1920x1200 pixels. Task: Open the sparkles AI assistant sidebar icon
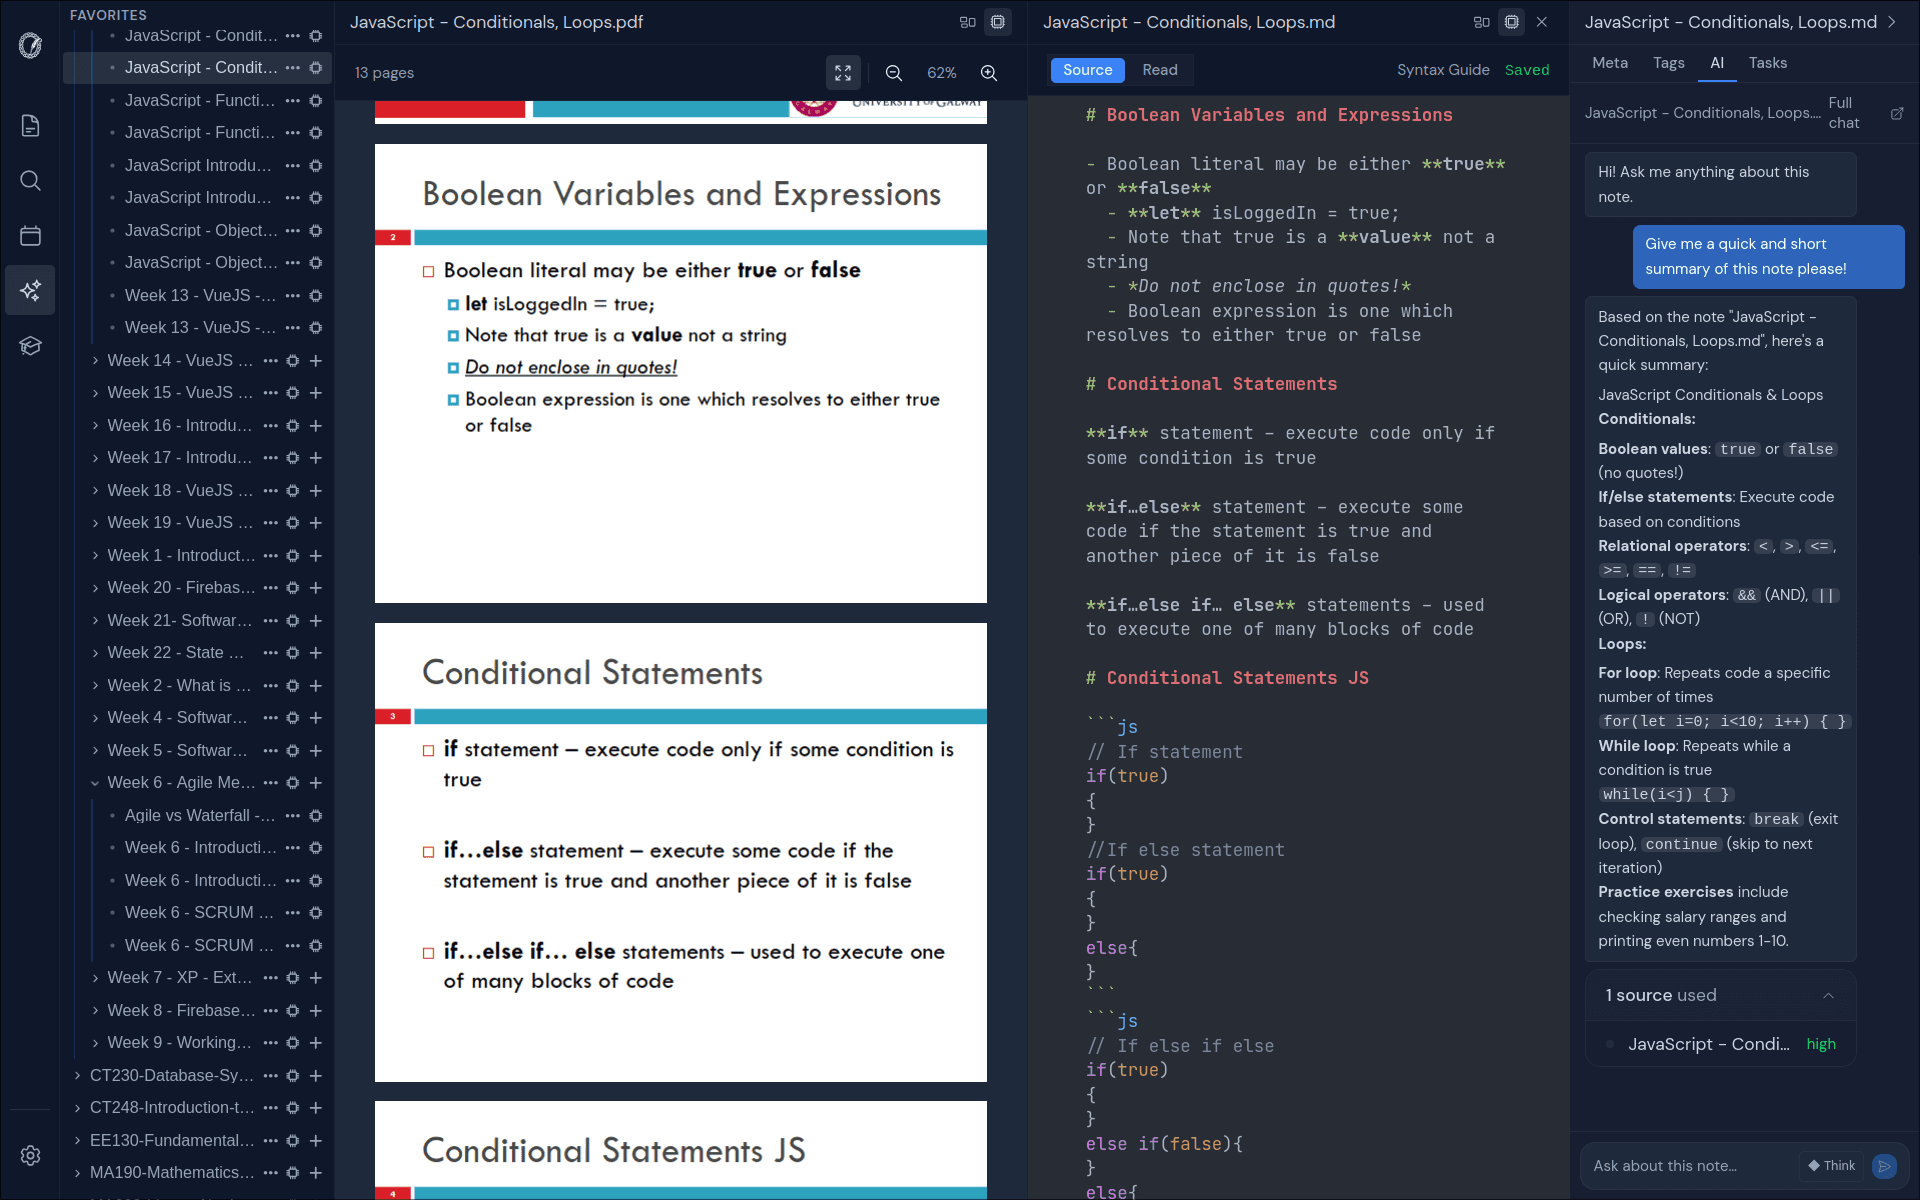(30, 290)
